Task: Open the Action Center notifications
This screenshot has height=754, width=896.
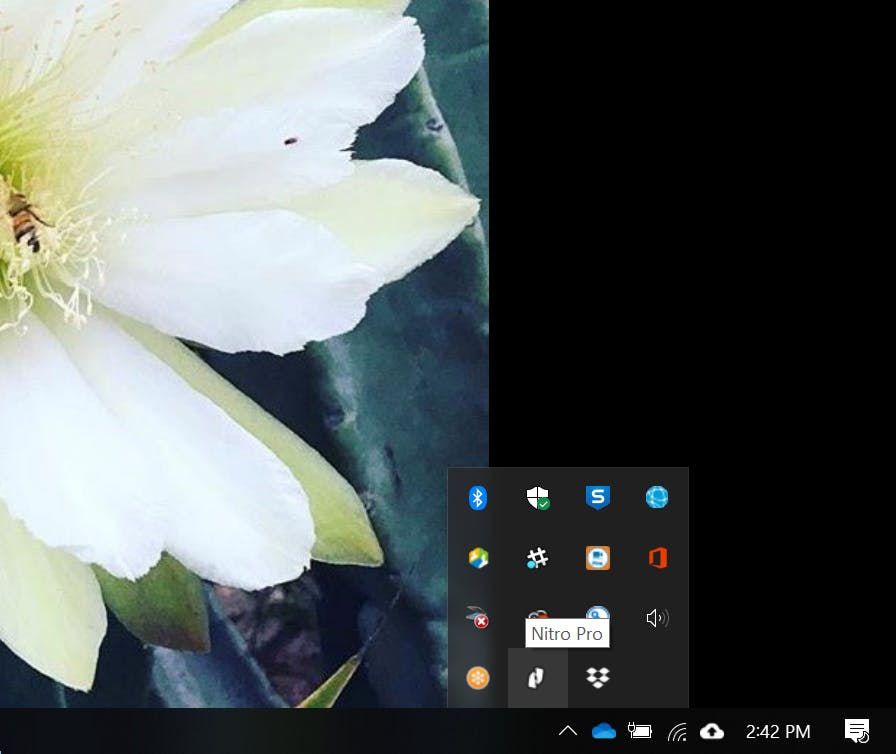Action: click(857, 731)
